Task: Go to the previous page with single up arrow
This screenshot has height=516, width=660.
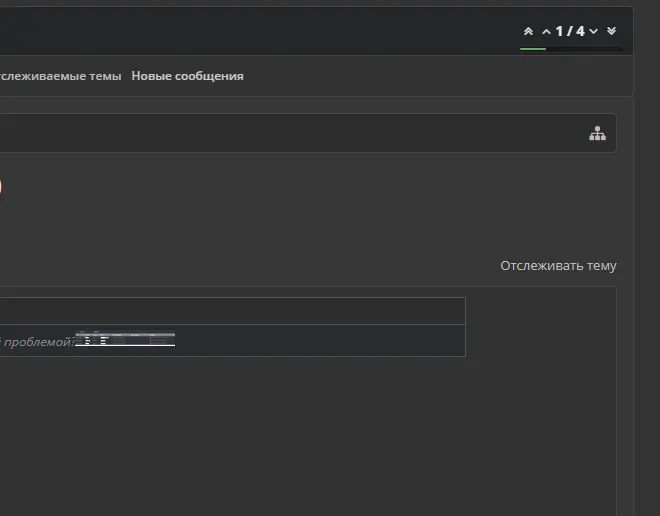Action: [x=546, y=32]
